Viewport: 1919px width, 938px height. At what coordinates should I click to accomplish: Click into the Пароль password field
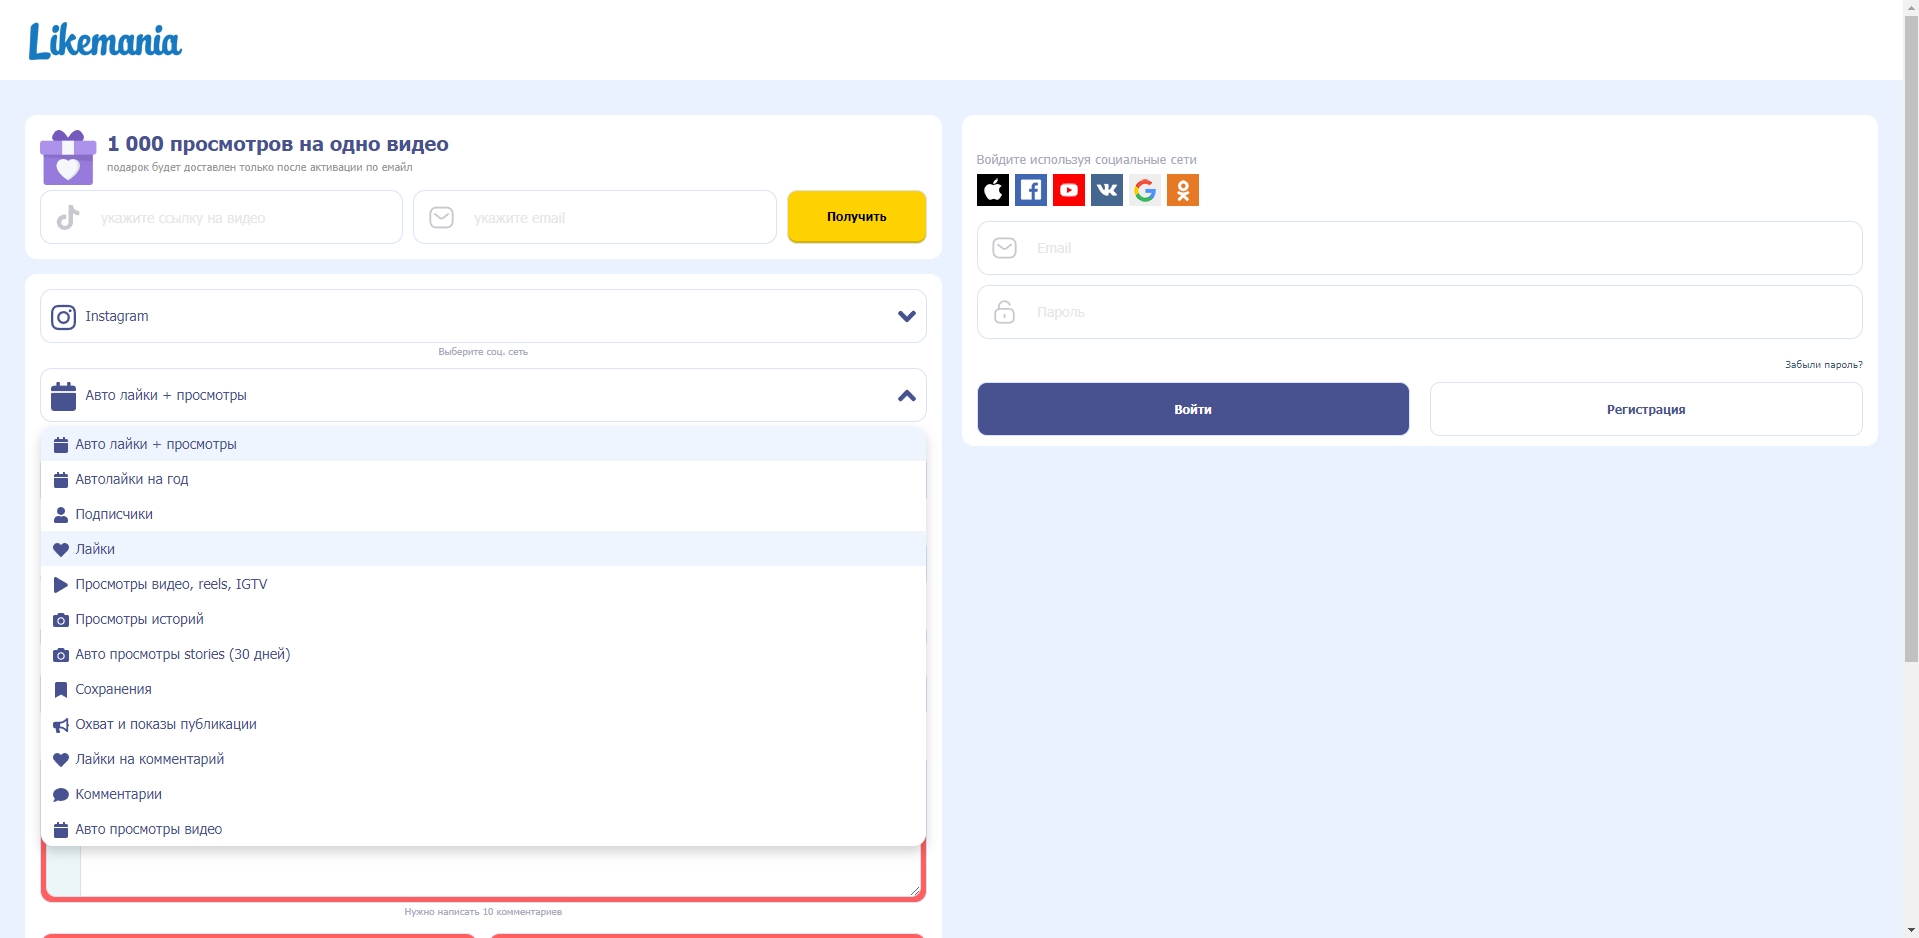pos(1420,312)
